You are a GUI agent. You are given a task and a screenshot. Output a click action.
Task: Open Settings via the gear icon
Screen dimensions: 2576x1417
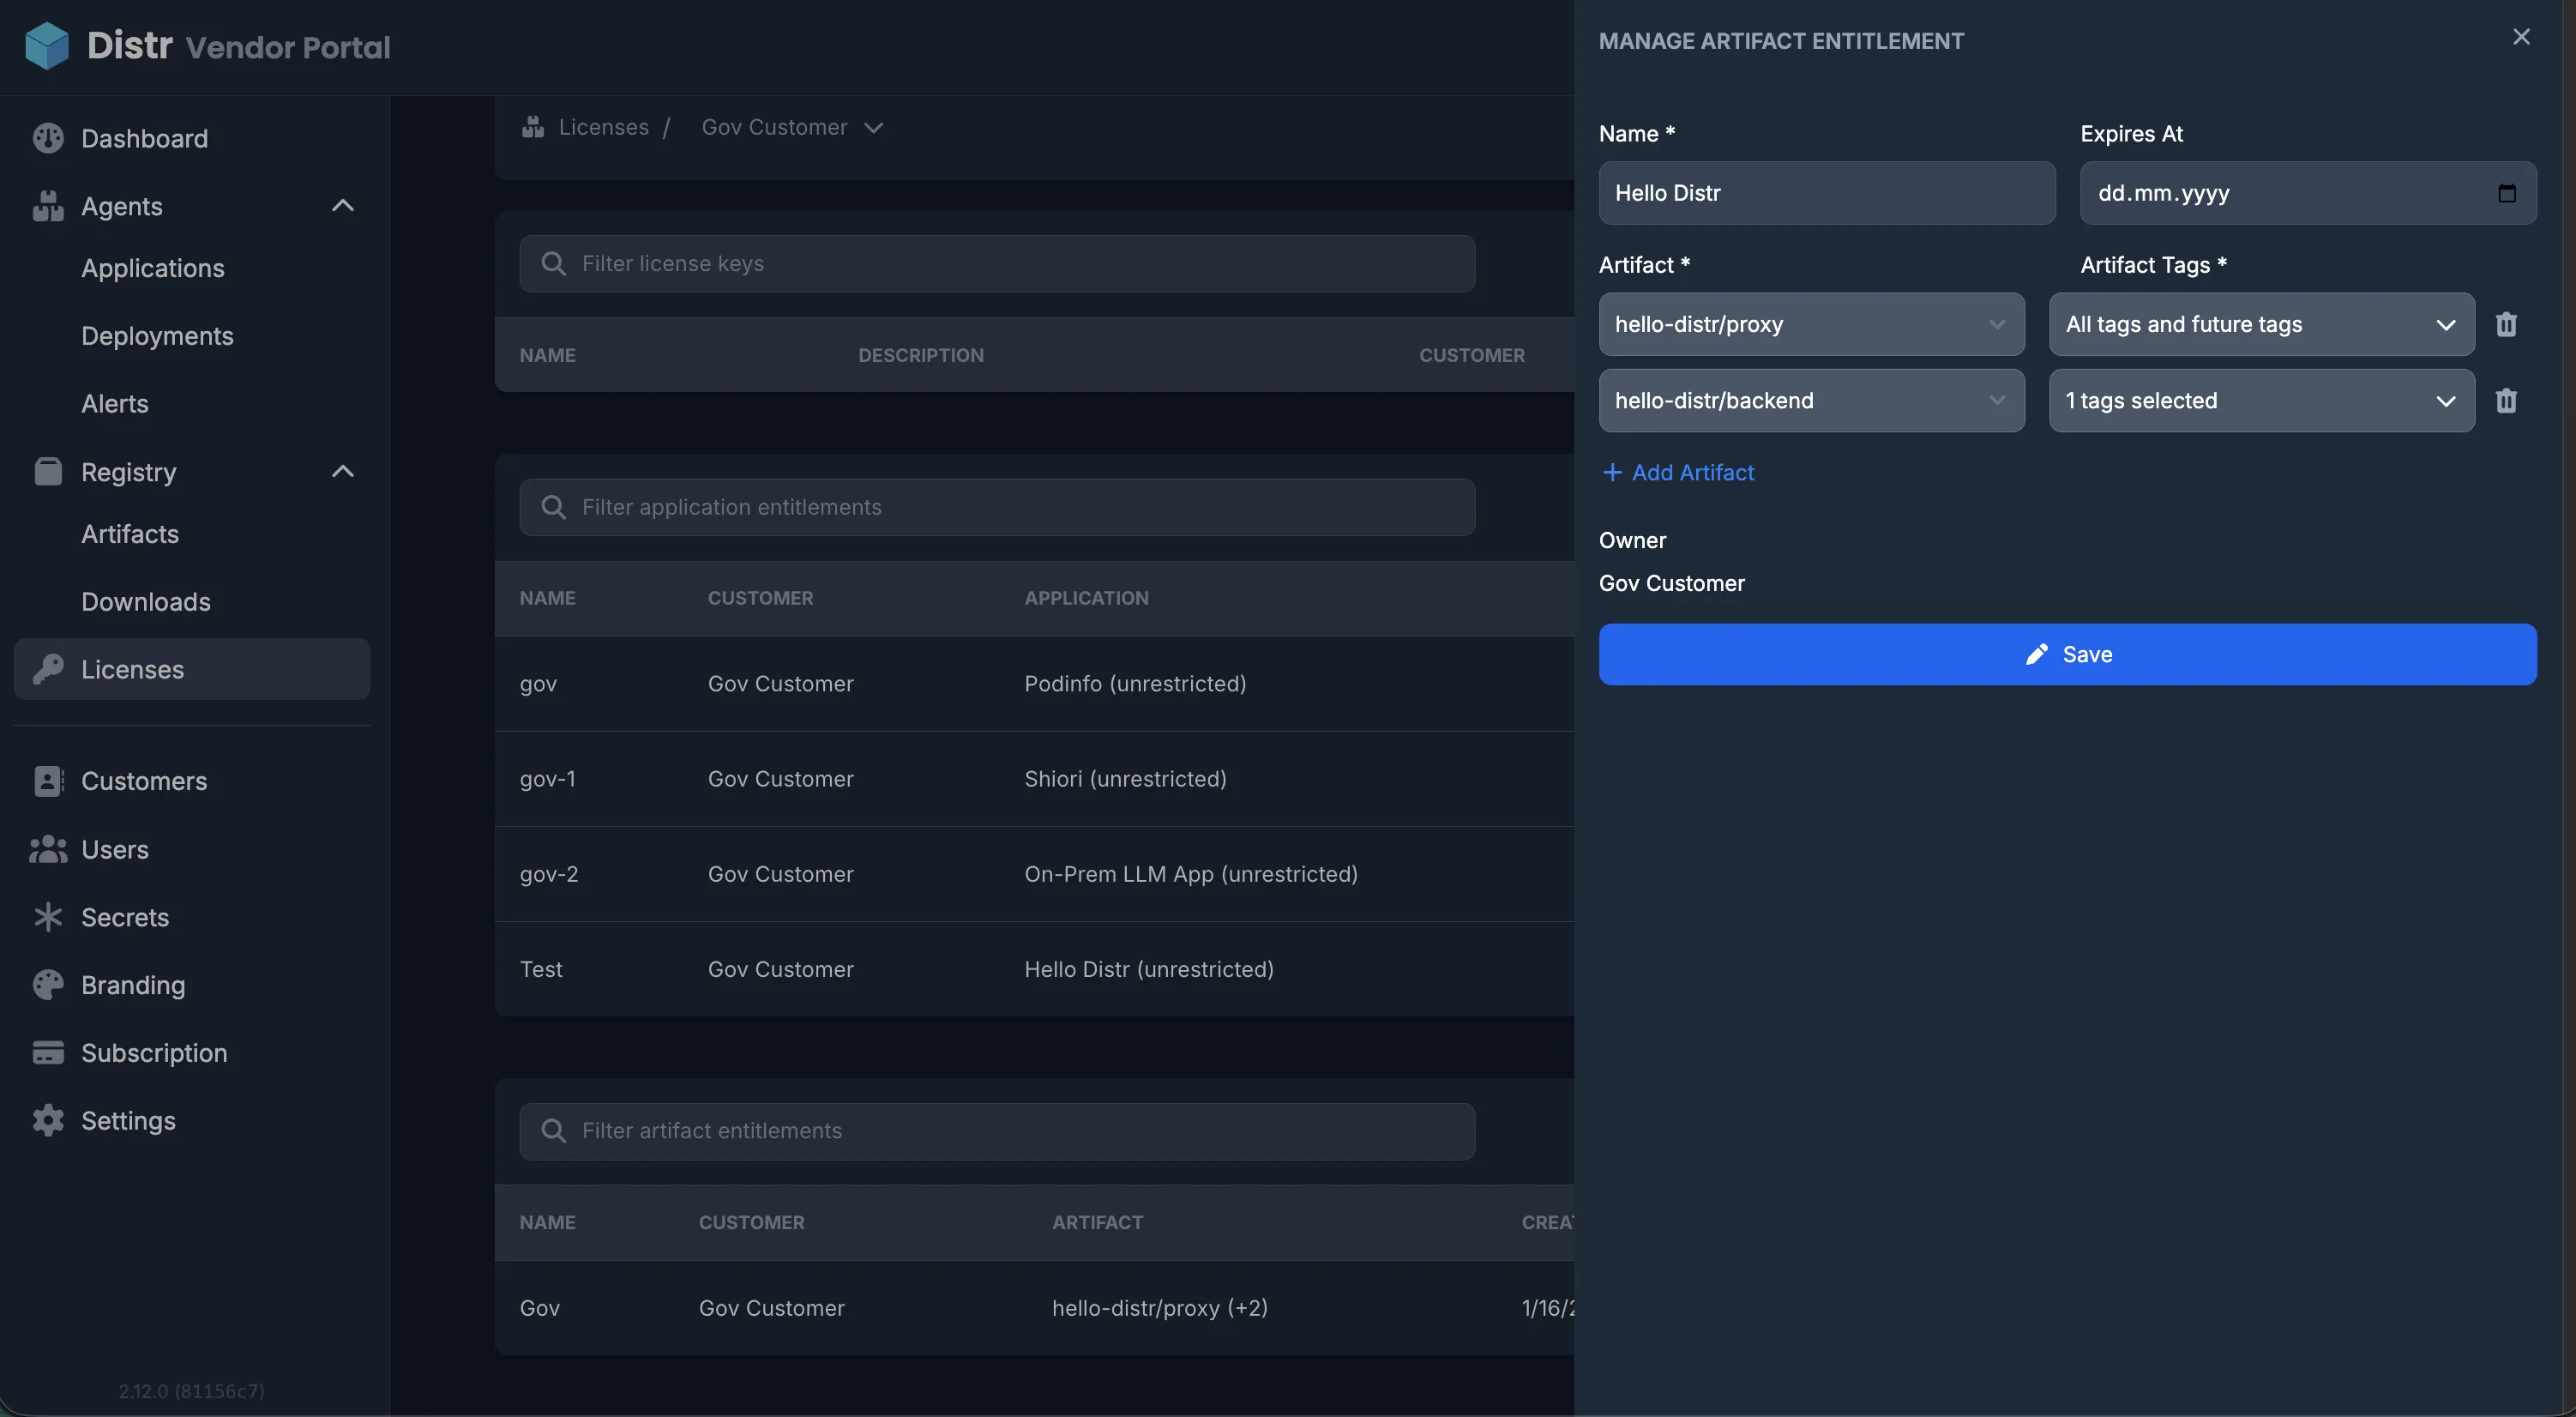tap(49, 1120)
